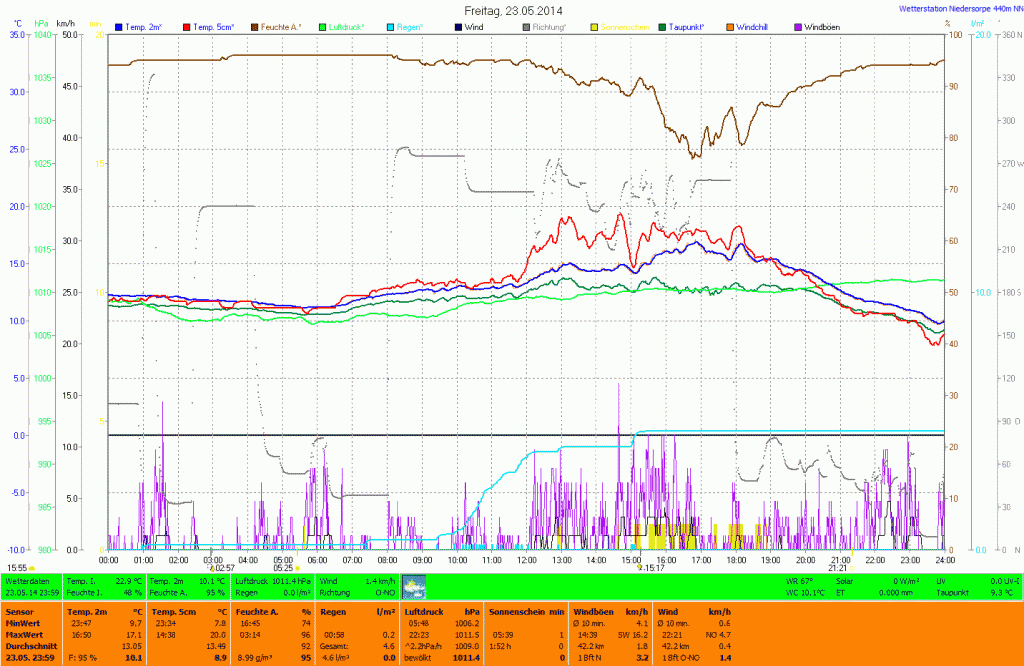Click the purple Windböen legend square
Viewport: 1024px width, 666px height.
pos(798,26)
